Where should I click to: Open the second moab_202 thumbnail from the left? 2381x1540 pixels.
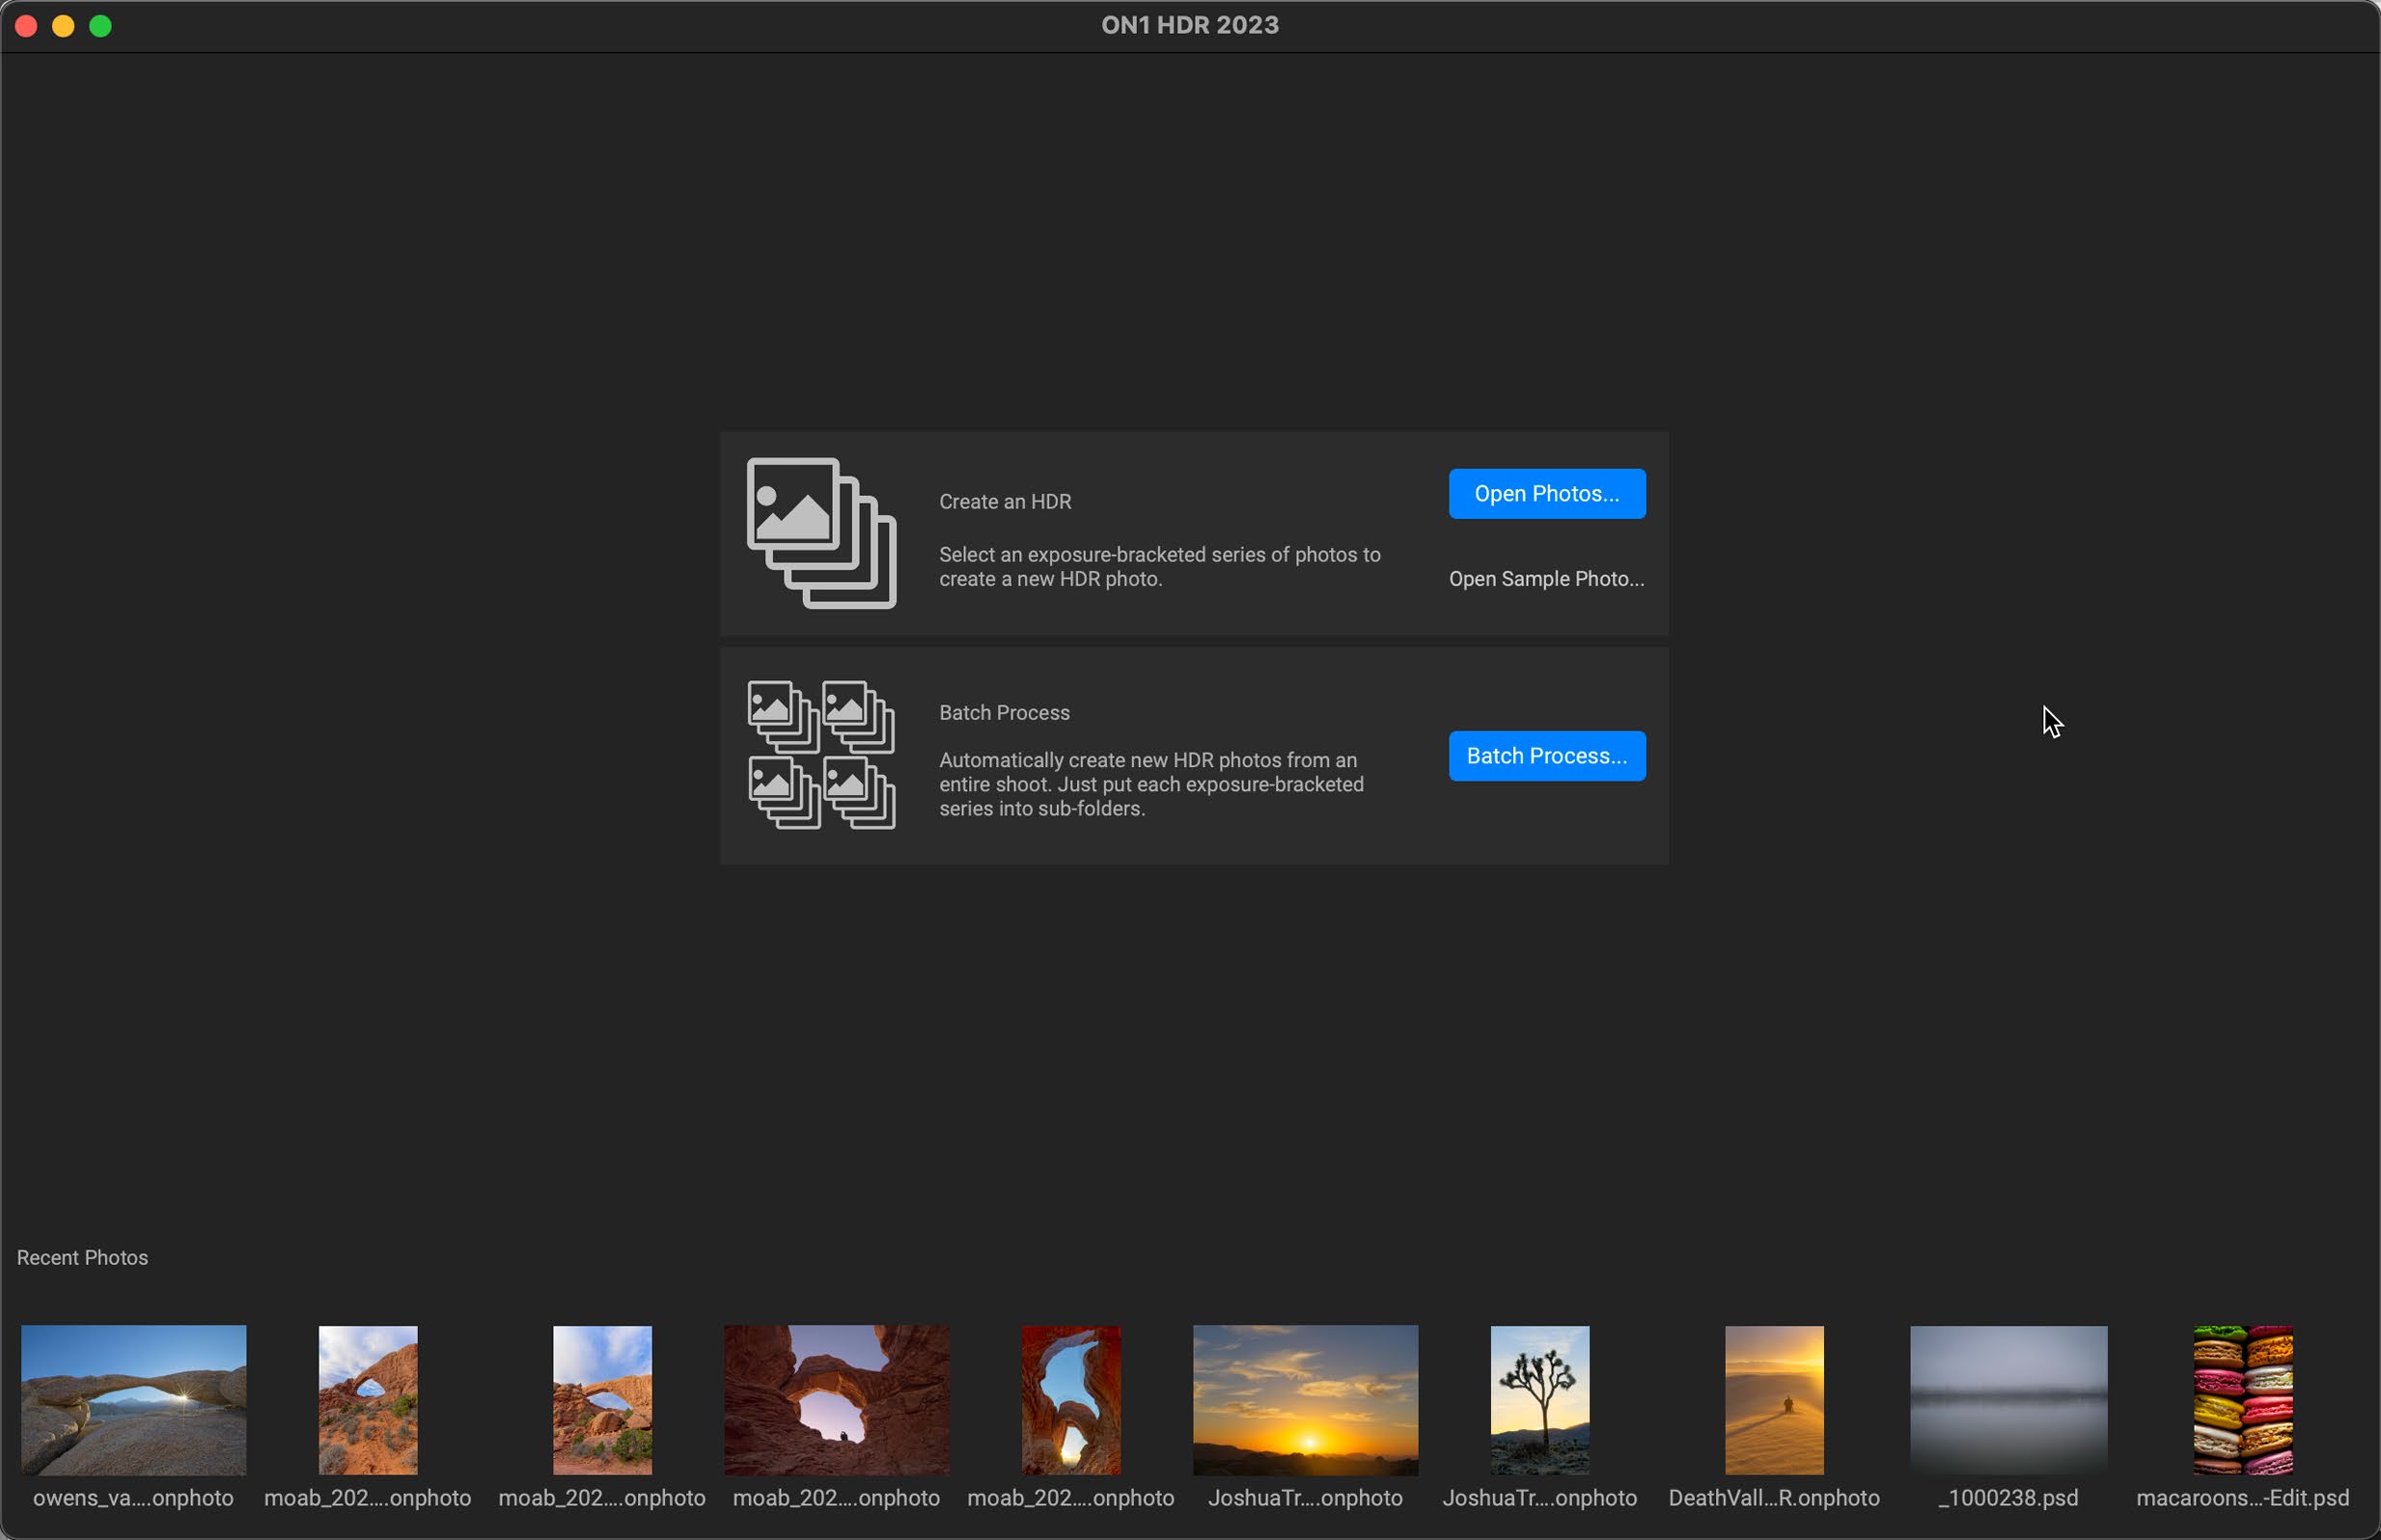pyautogui.click(x=602, y=1400)
